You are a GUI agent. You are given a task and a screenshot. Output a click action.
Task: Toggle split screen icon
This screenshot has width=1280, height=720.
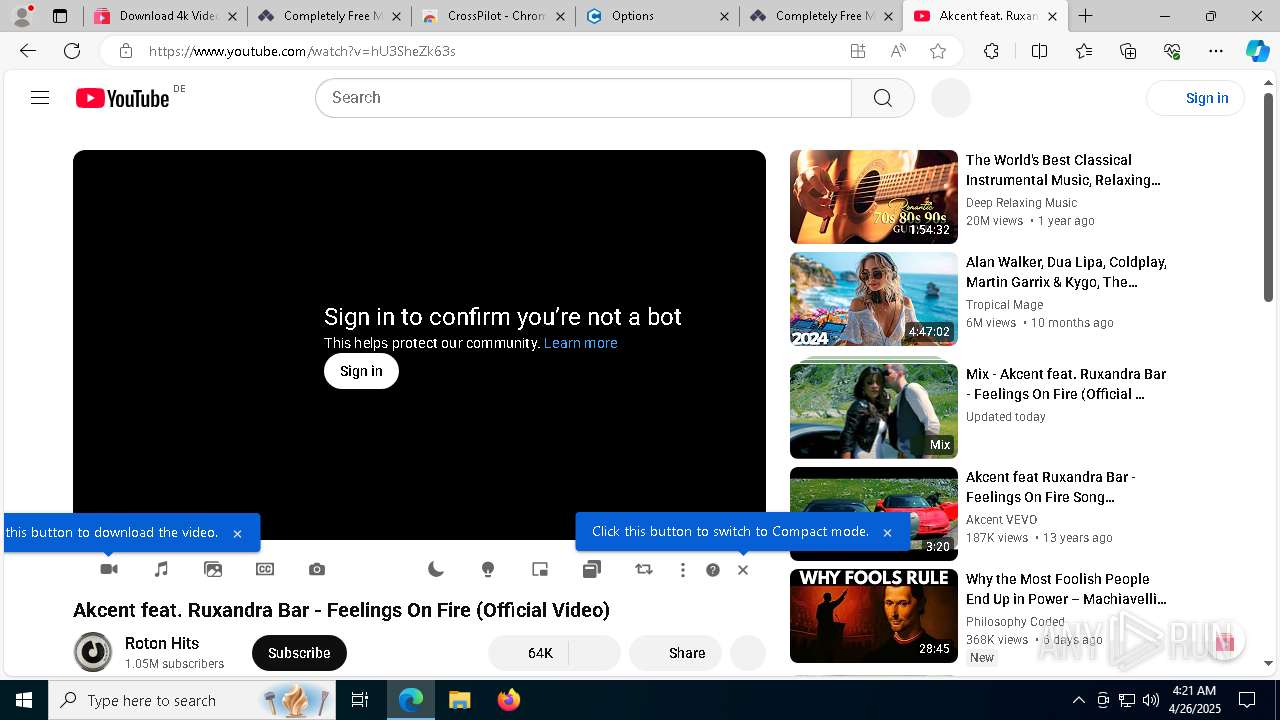pyautogui.click(x=1039, y=51)
